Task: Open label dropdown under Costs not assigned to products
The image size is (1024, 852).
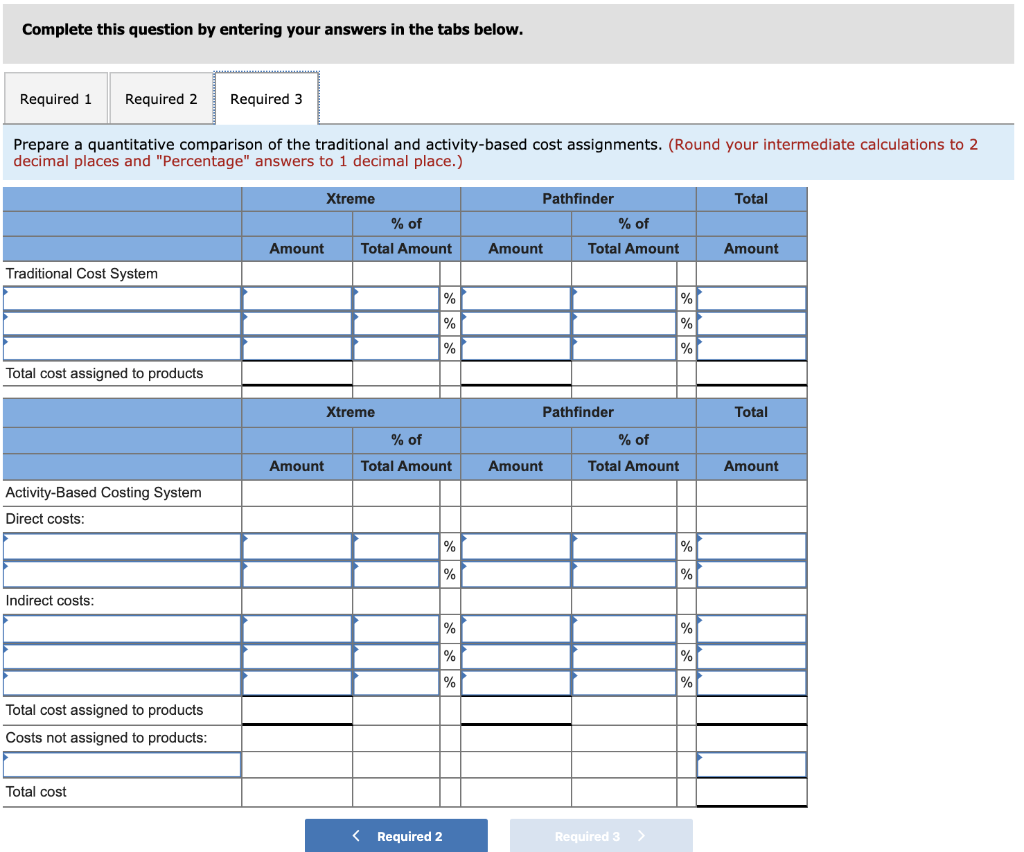Action: point(122,764)
